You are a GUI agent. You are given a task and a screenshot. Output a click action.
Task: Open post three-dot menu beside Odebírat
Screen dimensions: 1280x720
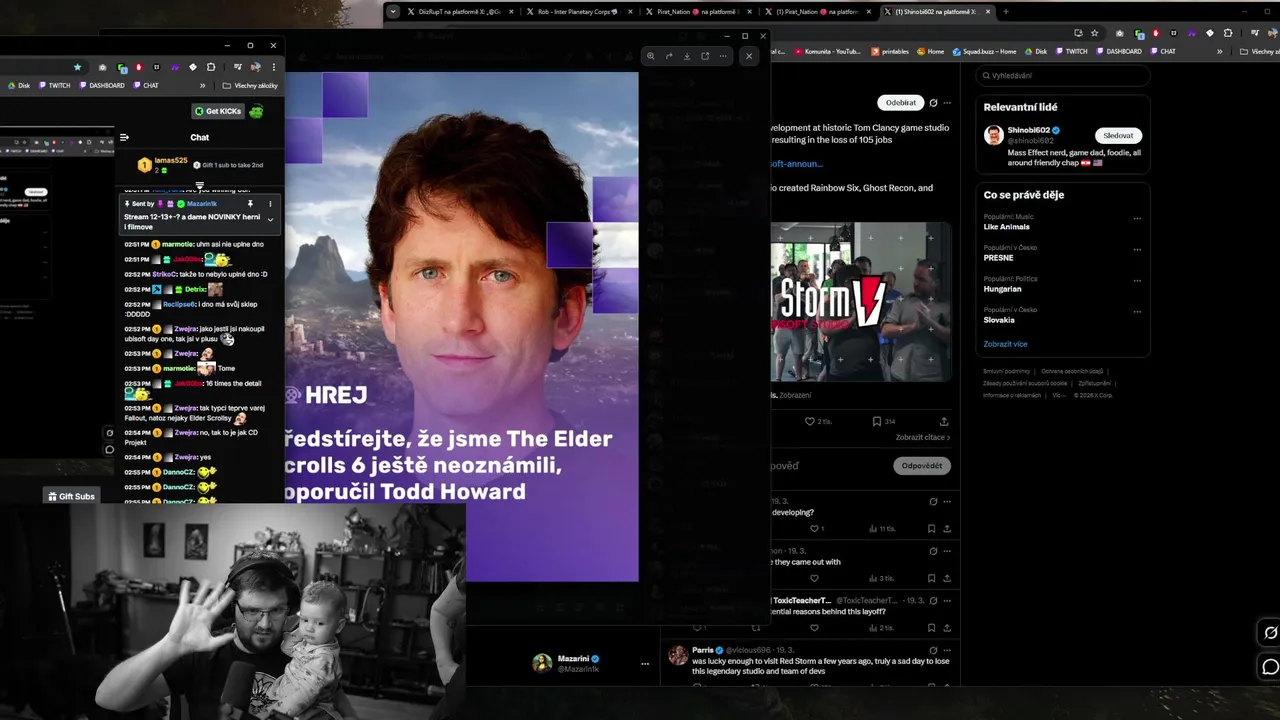(x=947, y=102)
